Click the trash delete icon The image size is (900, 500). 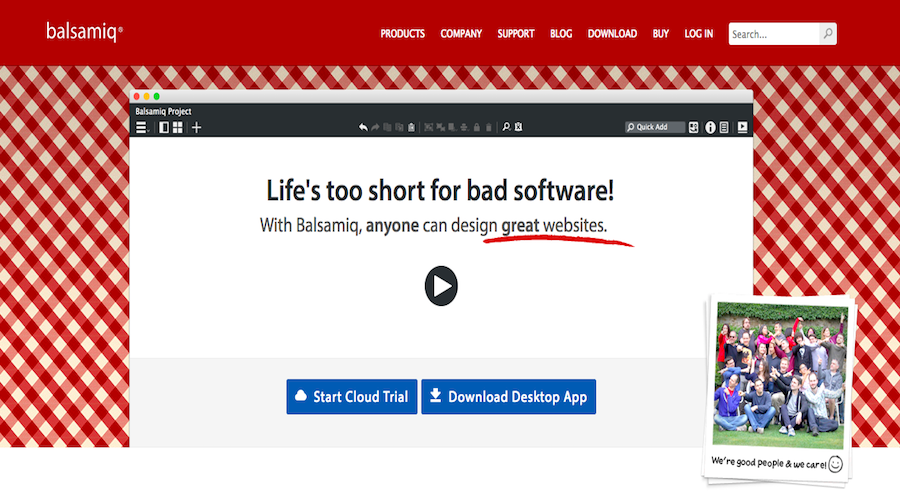tap(488, 127)
